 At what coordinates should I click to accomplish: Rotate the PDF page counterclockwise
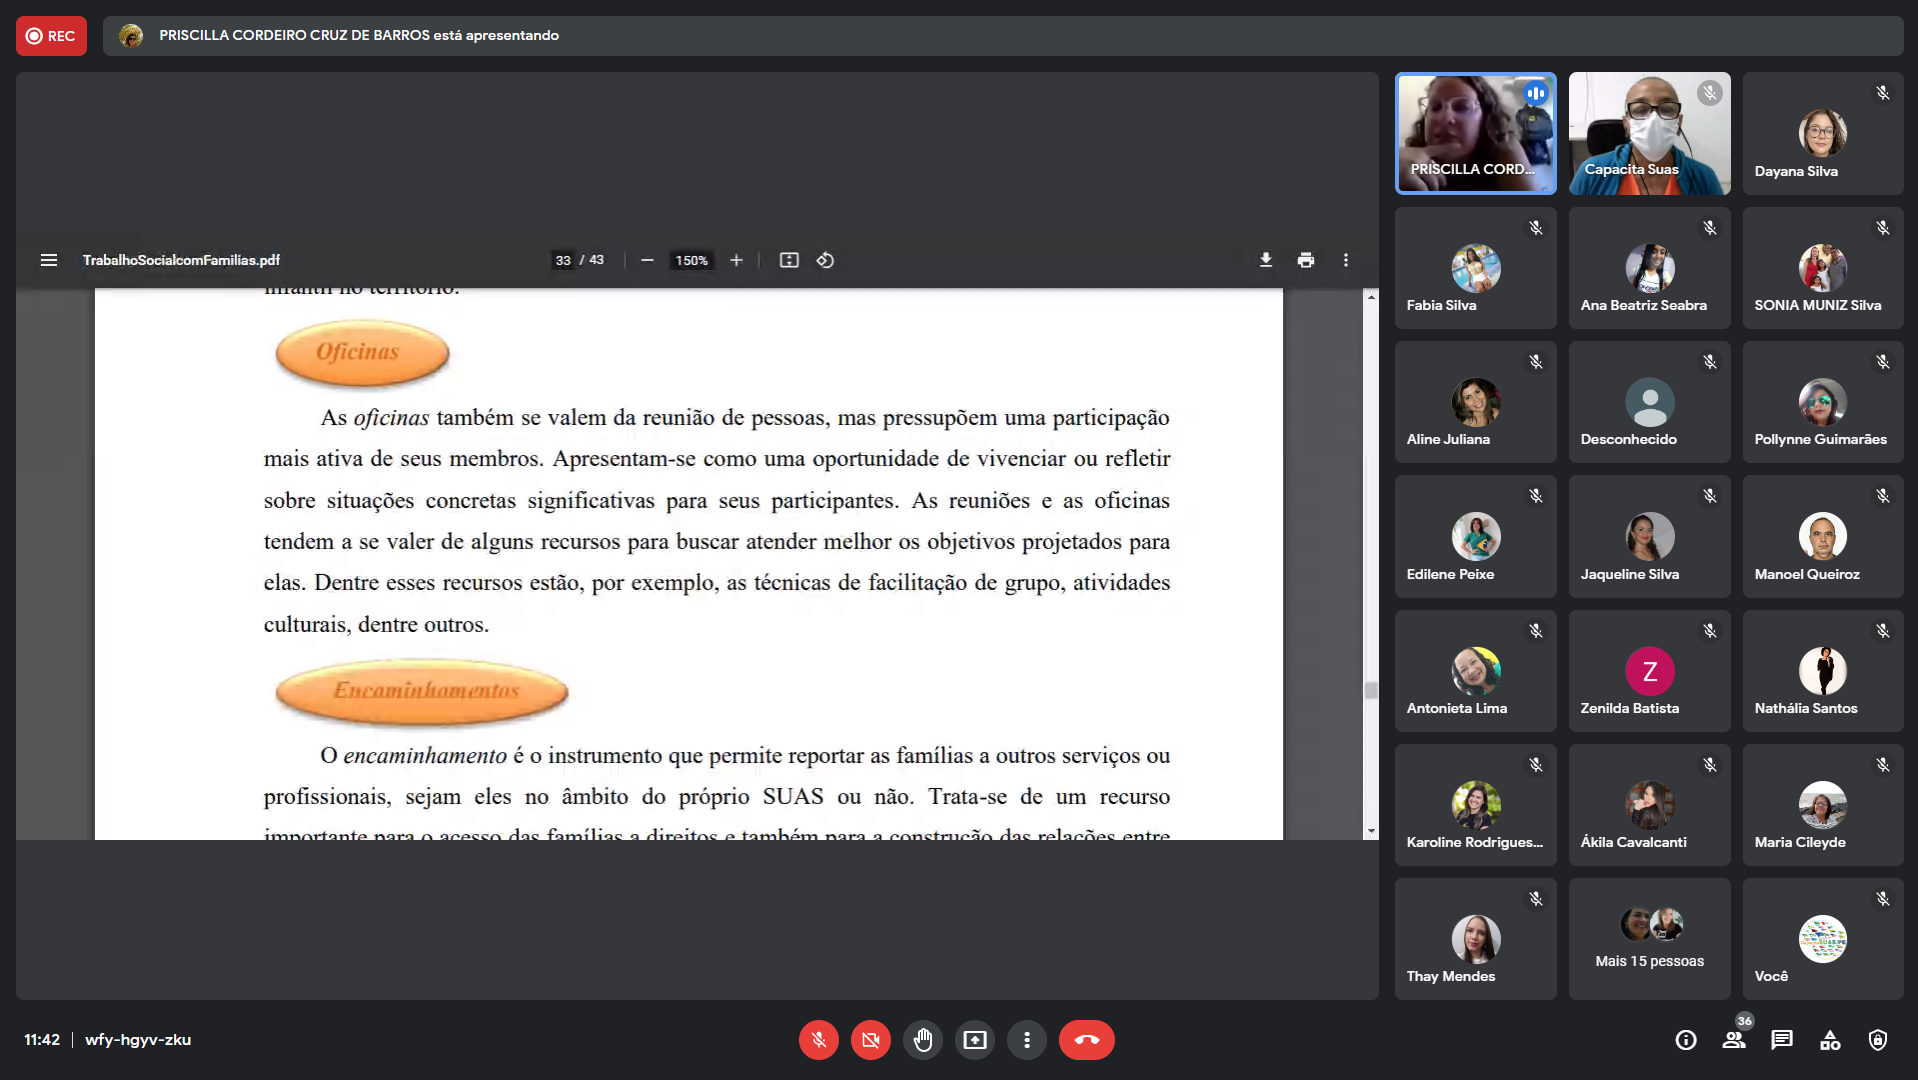(825, 260)
